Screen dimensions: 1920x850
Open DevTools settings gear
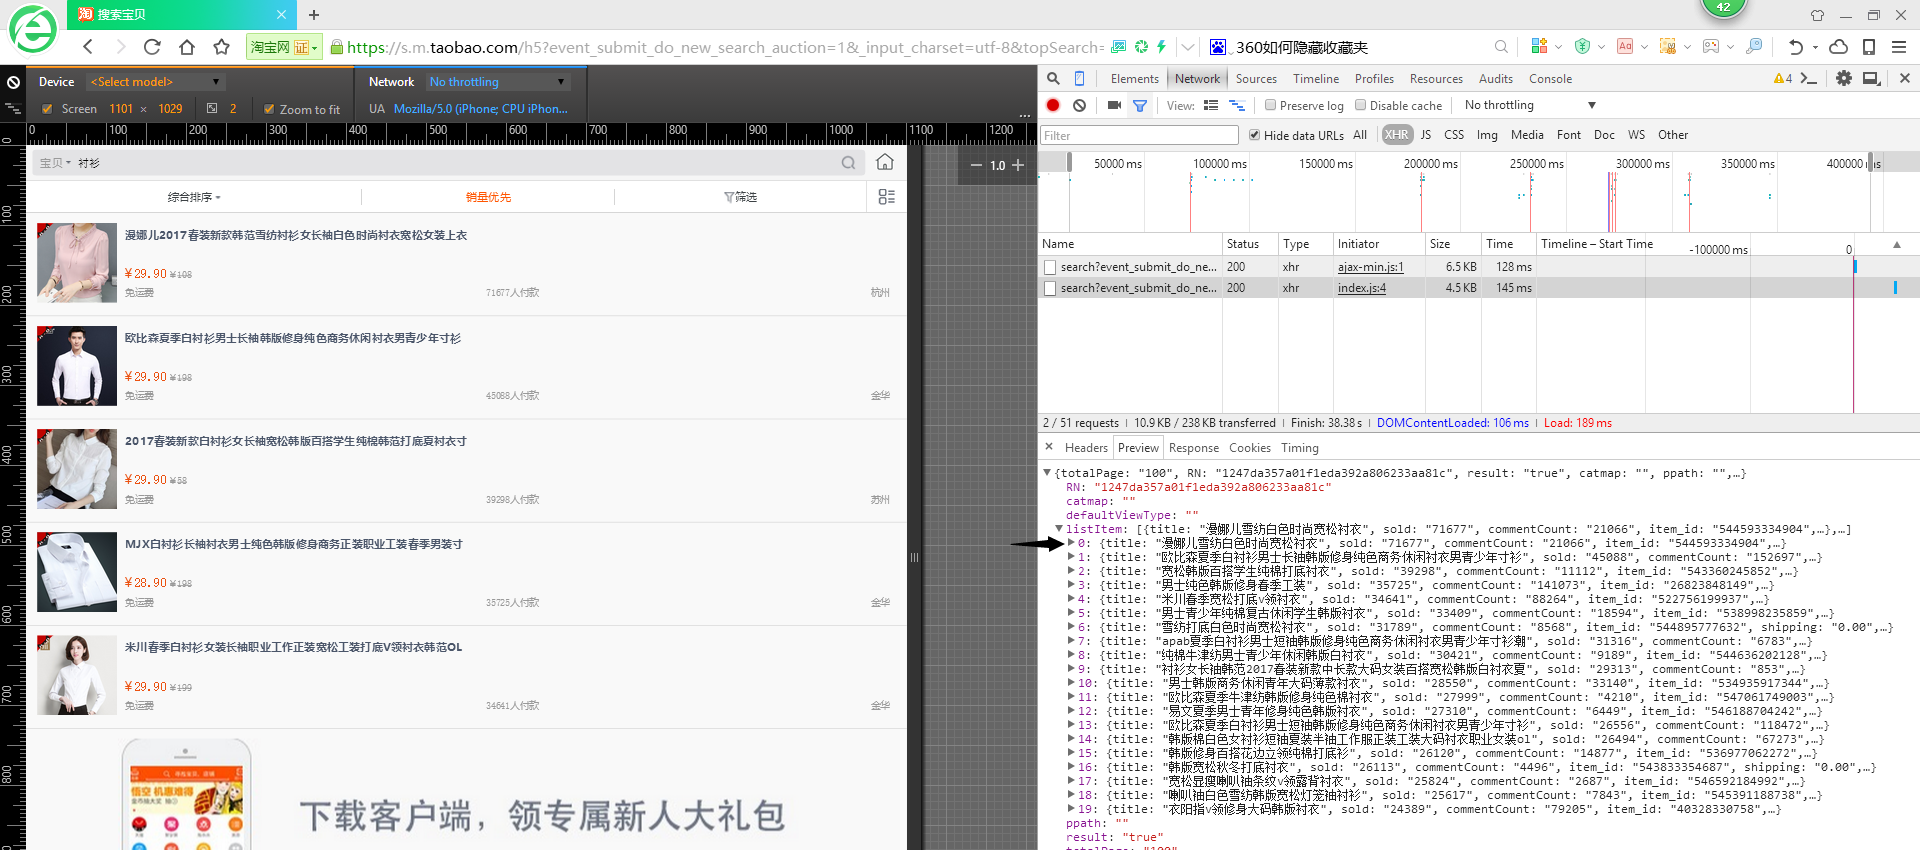tap(1843, 78)
